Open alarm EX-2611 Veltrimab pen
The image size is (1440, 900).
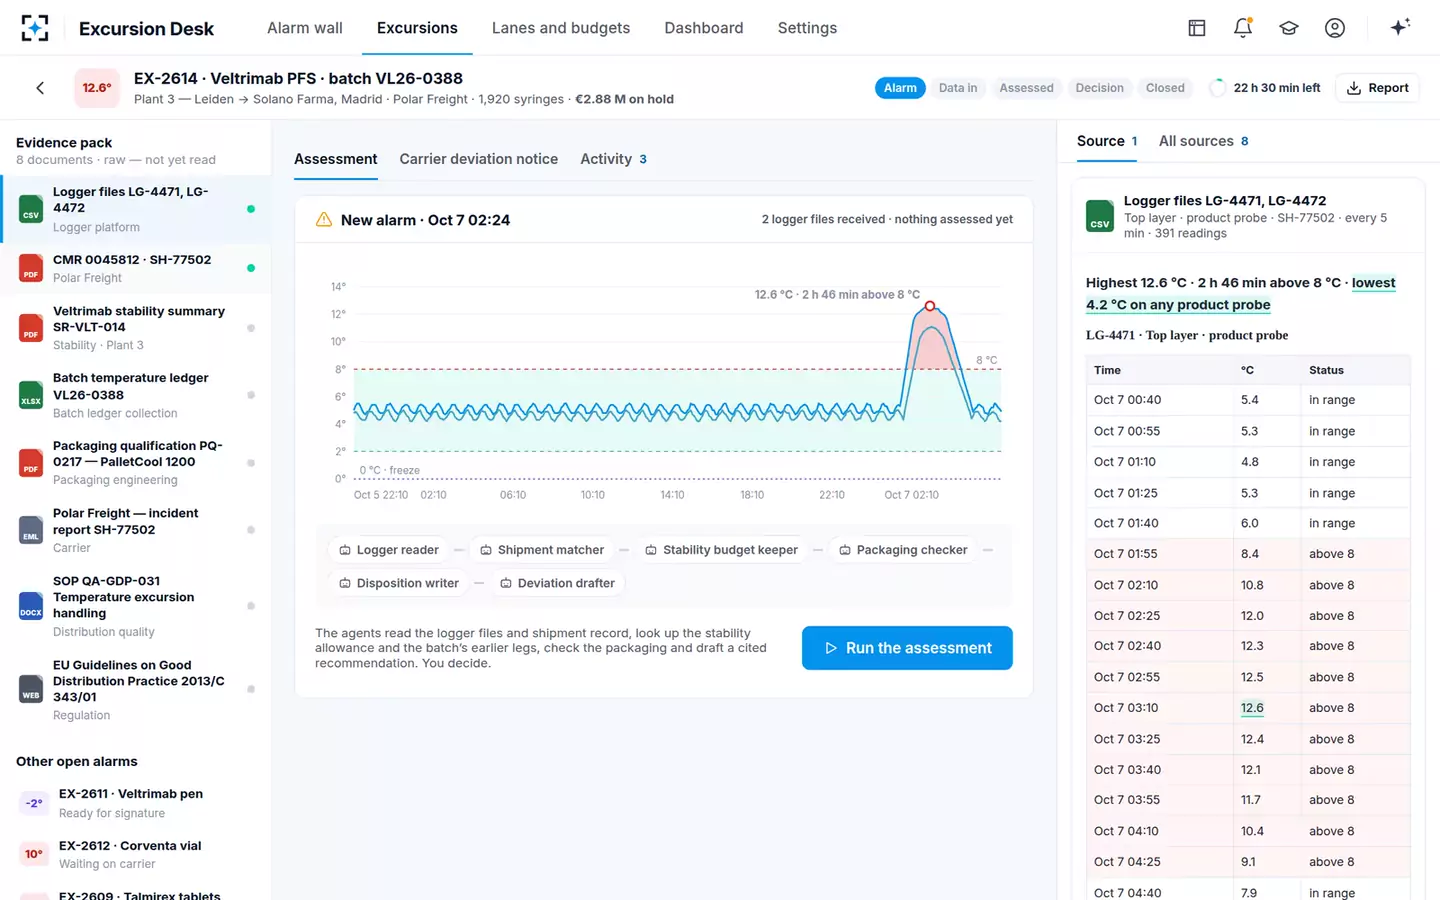[x=135, y=803]
